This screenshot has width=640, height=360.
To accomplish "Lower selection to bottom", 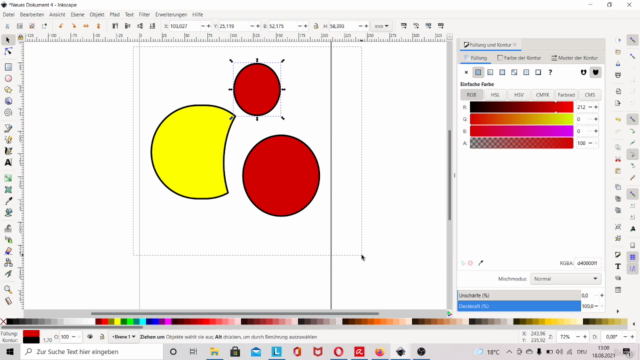I will coord(152,26).
